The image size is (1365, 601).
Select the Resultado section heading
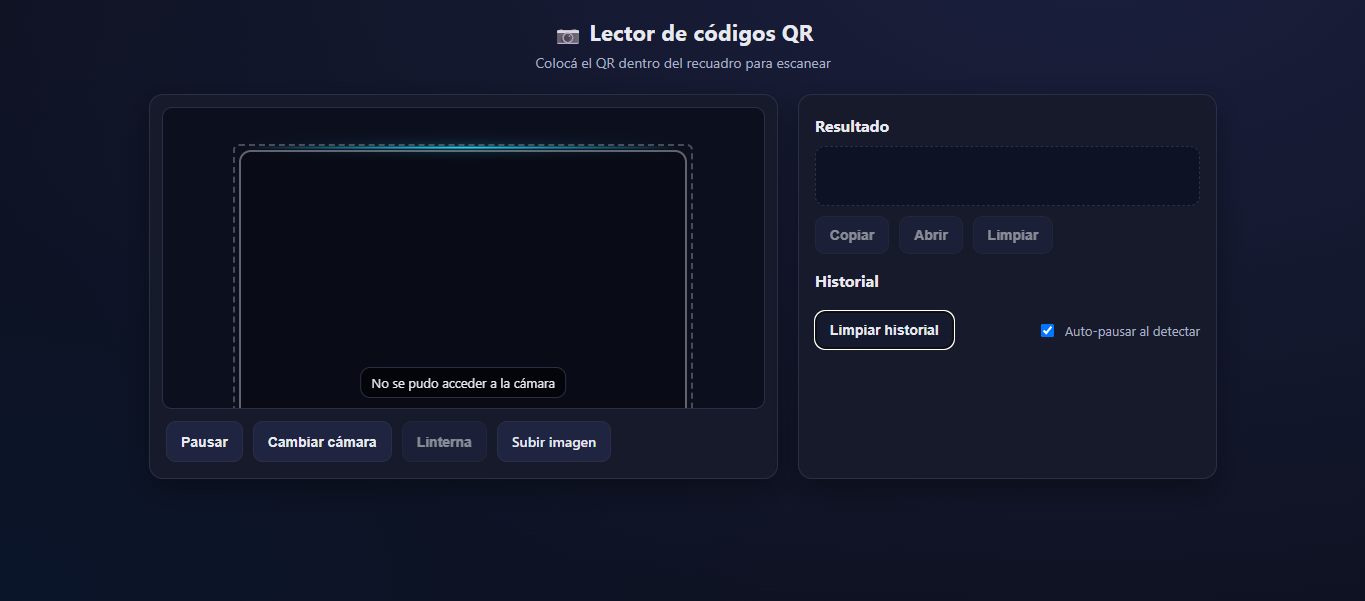pyautogui.click(x=851, y=126)
